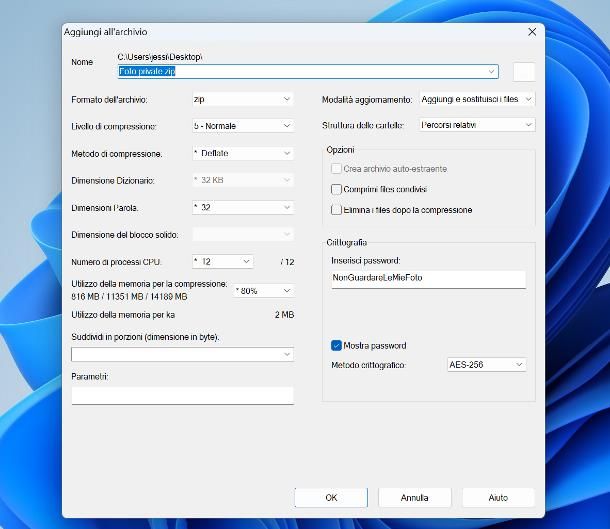This screenshot has height=529, width=610.
Task: Open the Livello di compressione dropdown
Action: [243, 126]
